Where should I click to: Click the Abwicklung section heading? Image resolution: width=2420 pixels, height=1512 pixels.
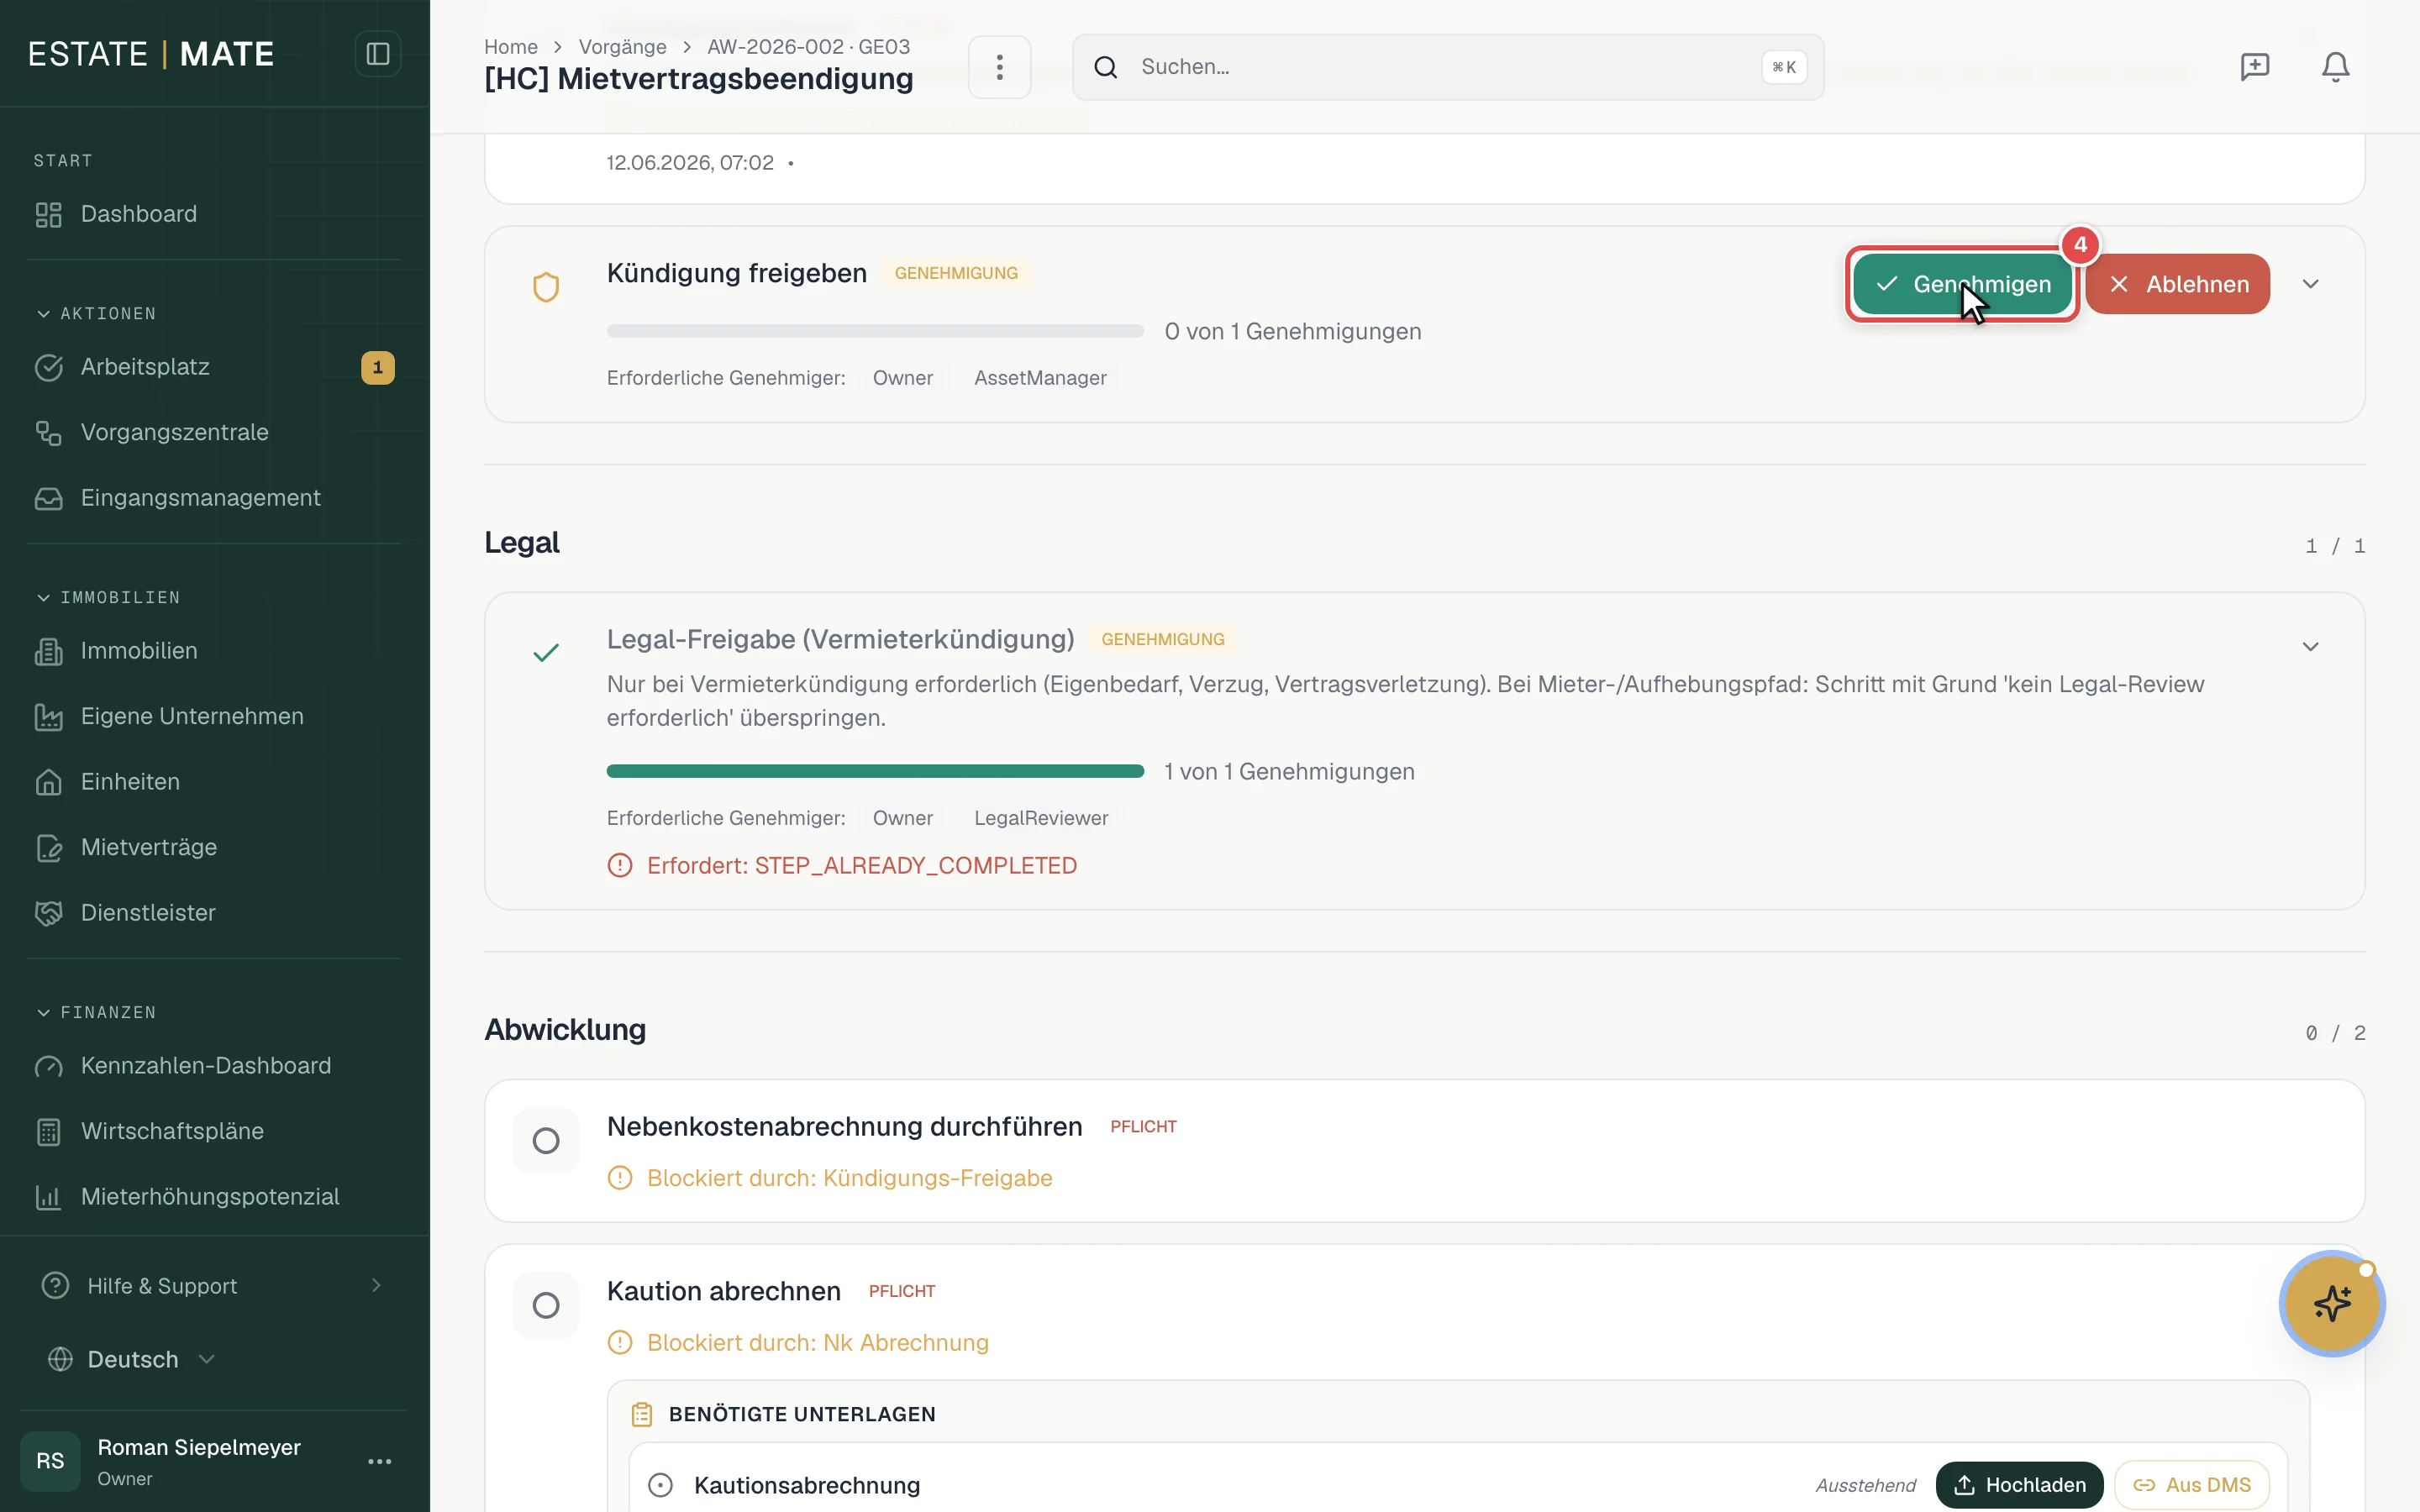(565, 1029)
